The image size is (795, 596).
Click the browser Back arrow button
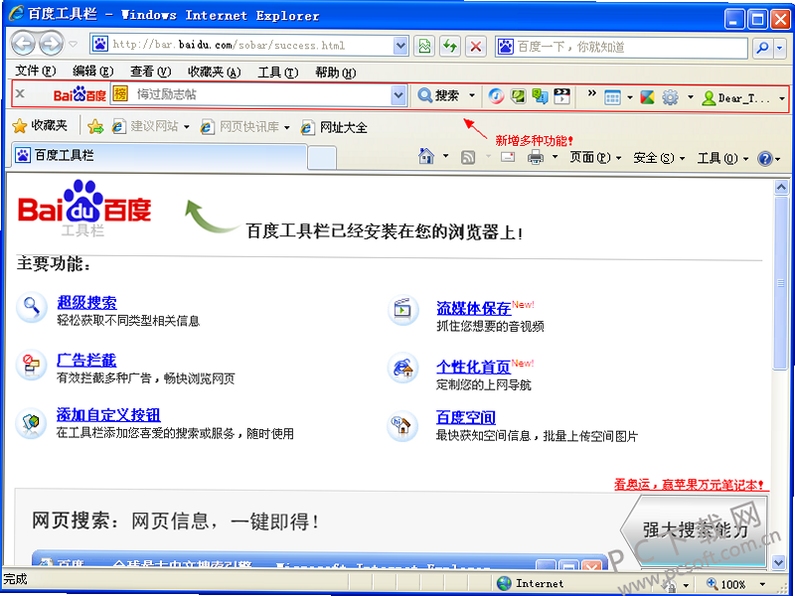(23, 45)
